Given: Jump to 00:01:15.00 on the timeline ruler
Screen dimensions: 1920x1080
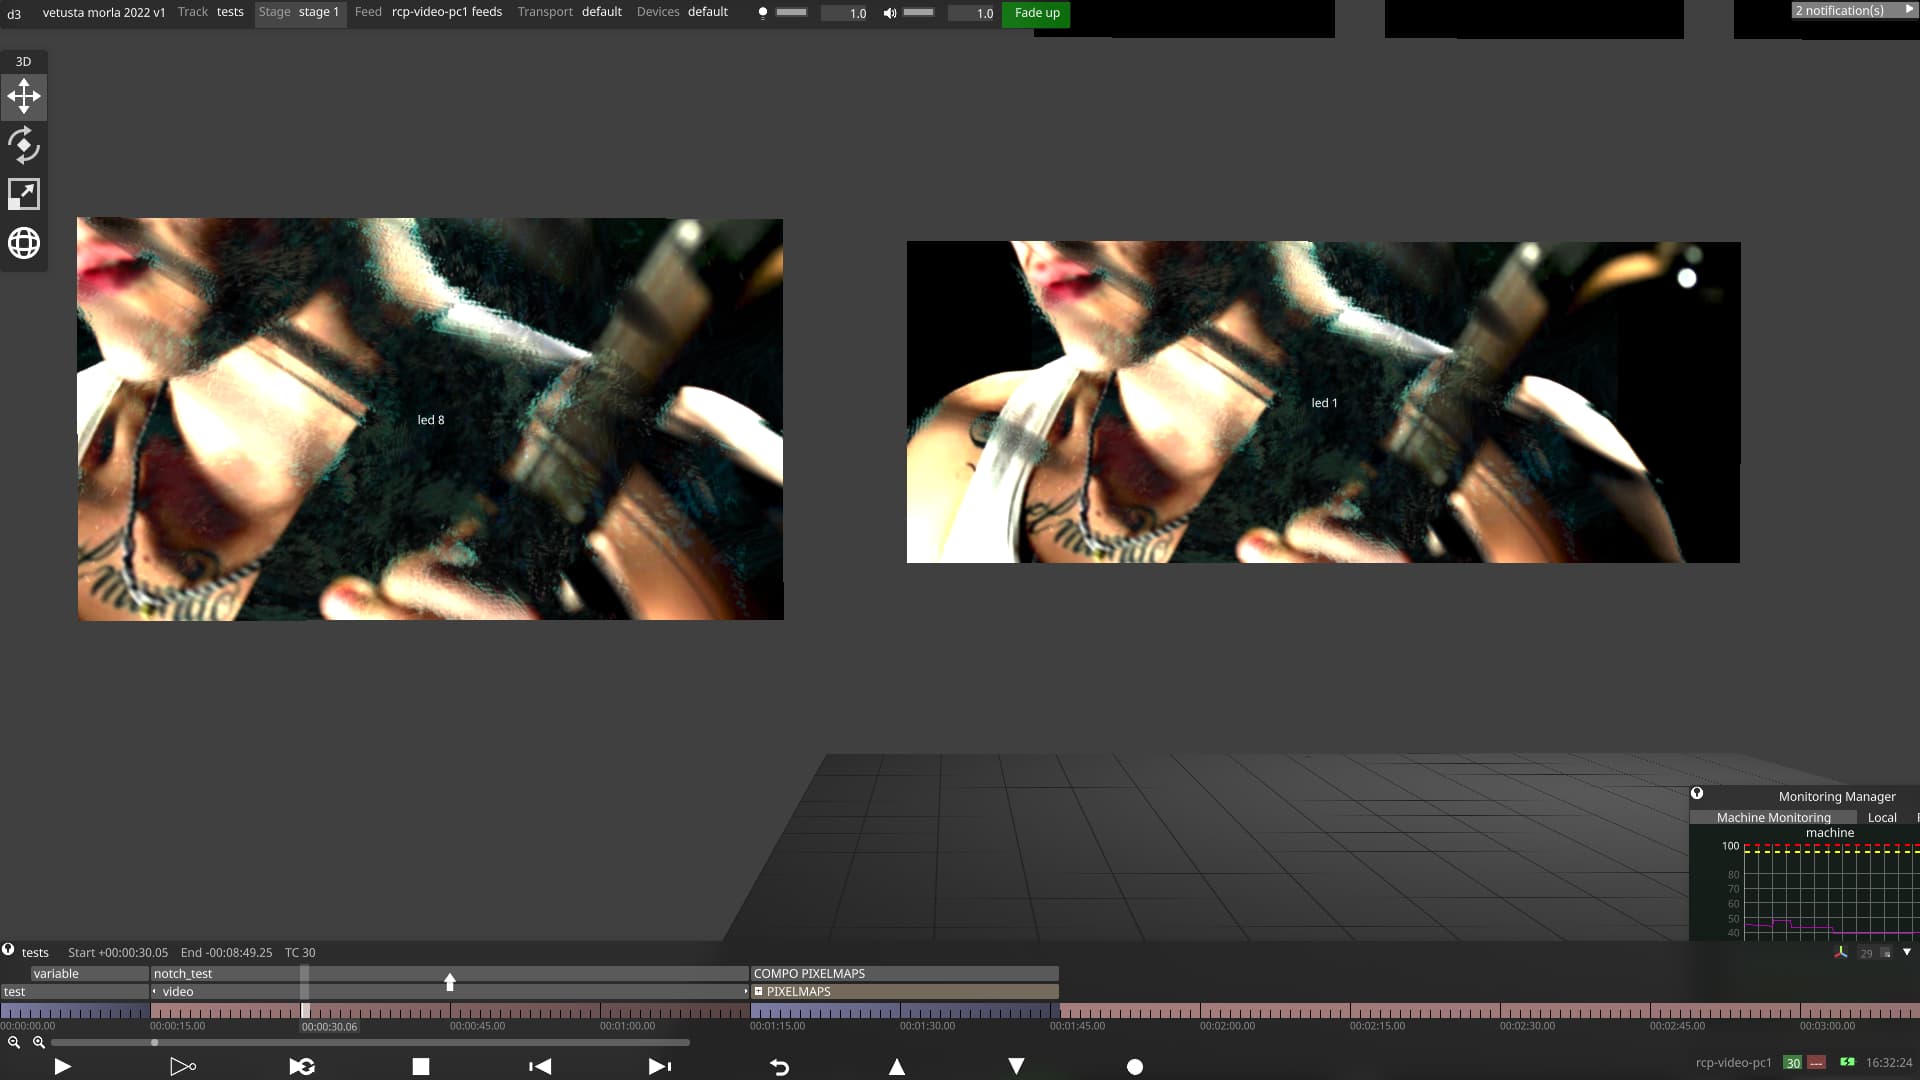Looking at the screenshot, I should (777, 1026).
